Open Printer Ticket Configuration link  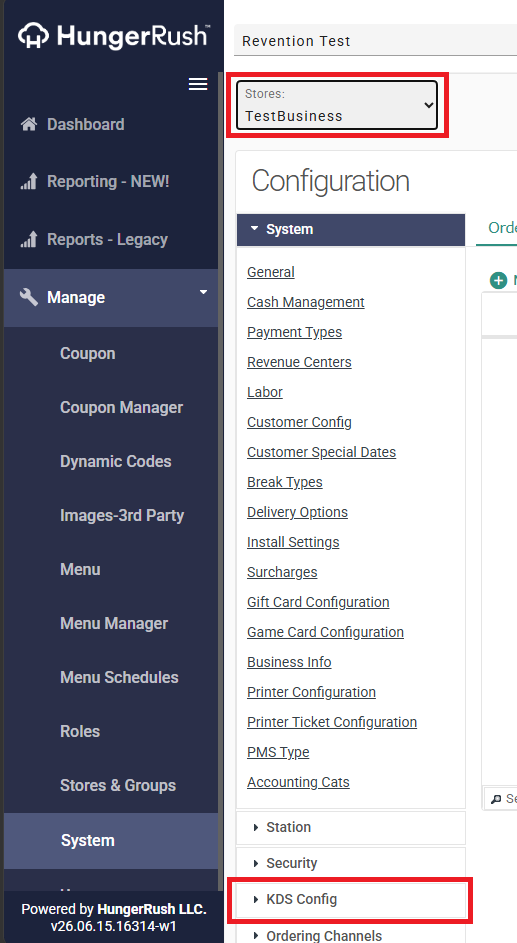[332, 723]
